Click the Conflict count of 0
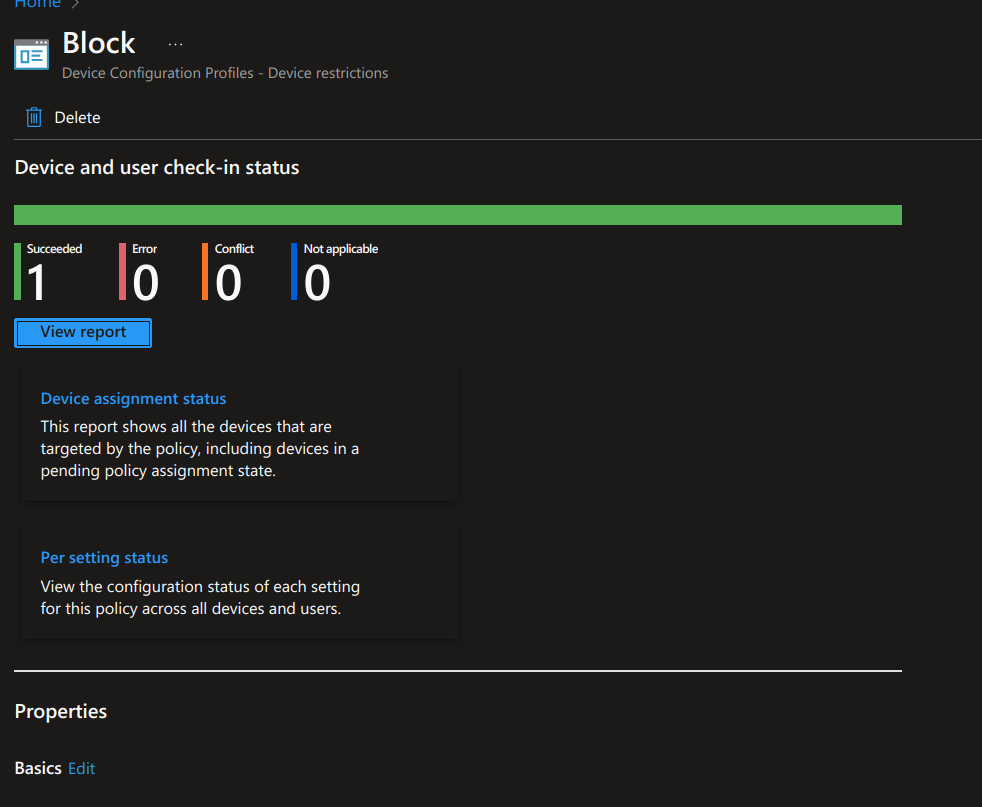 pos(228,282)
